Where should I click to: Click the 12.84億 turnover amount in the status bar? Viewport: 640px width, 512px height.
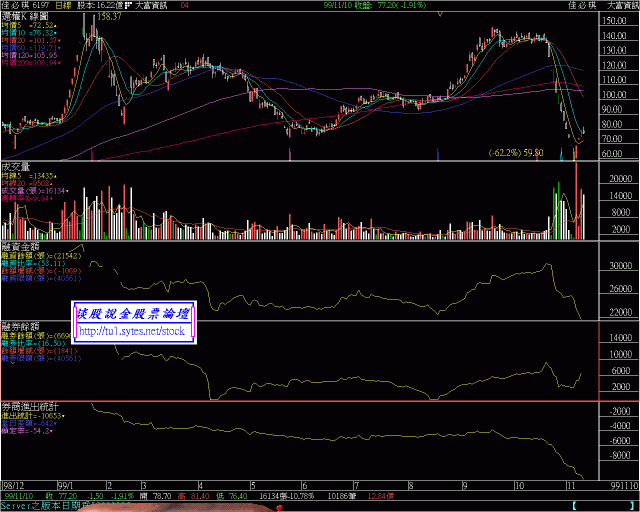tap(380, 496)
